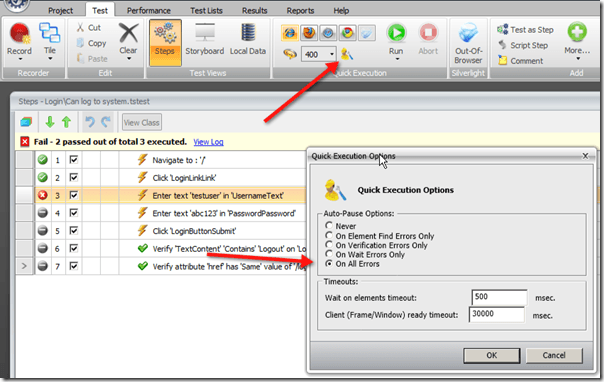Select Firefox for quick execution

click(x=309, y=33)
